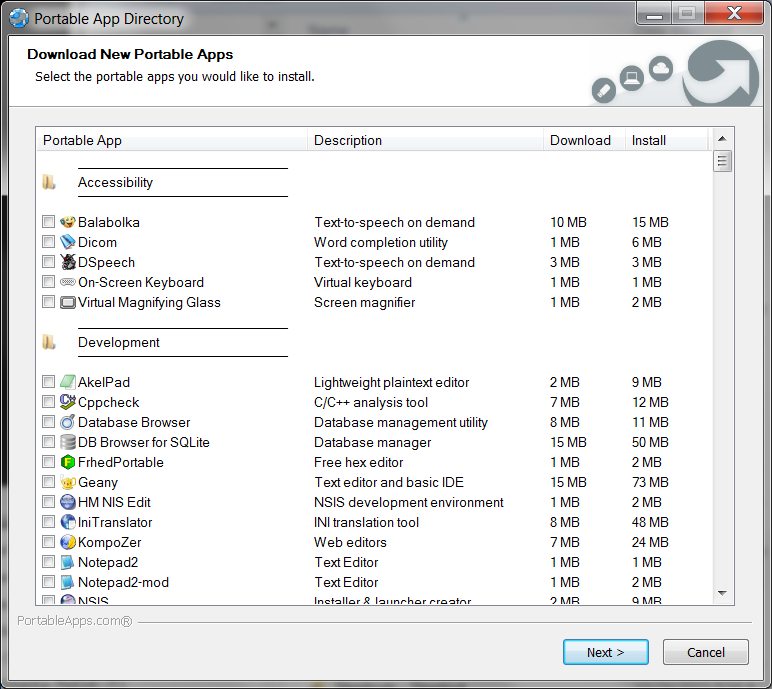Click the 'Virtual keyboard' description
Image resolution: width=772 pixels, height=689 pixels.
pos(363,282)
